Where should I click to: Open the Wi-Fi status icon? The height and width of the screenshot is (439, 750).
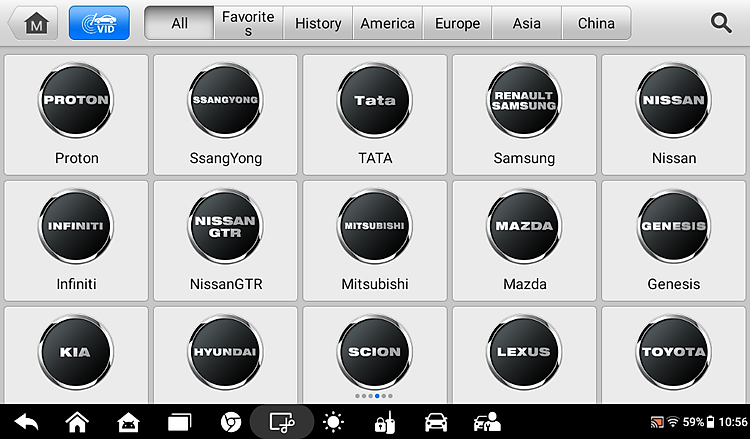coord(673,422)
